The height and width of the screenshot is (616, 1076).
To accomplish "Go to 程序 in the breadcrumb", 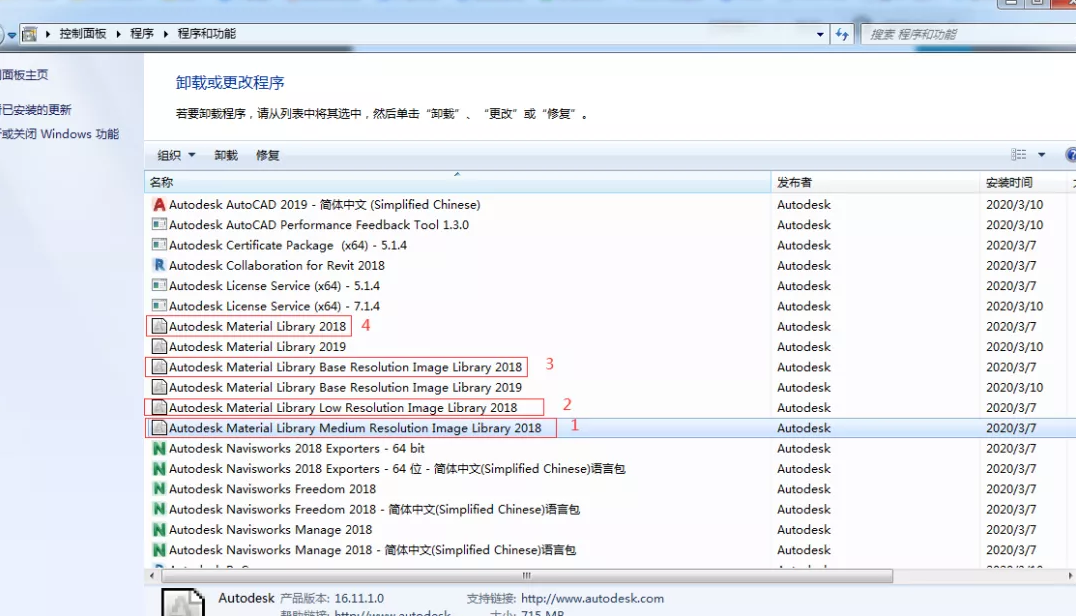I will click(142, 34).
